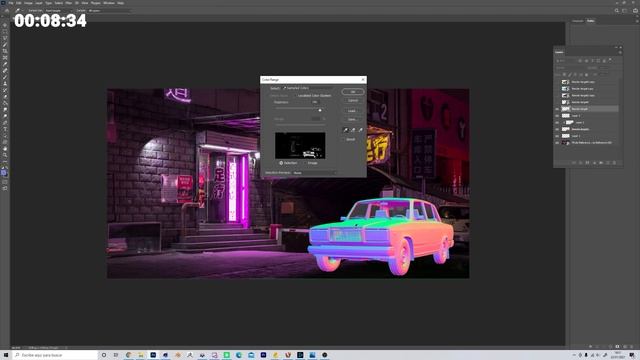Open the Select dropdown showing Sampled Colors
This screenshot has width=640, height=360.
(x=308, y=88)
